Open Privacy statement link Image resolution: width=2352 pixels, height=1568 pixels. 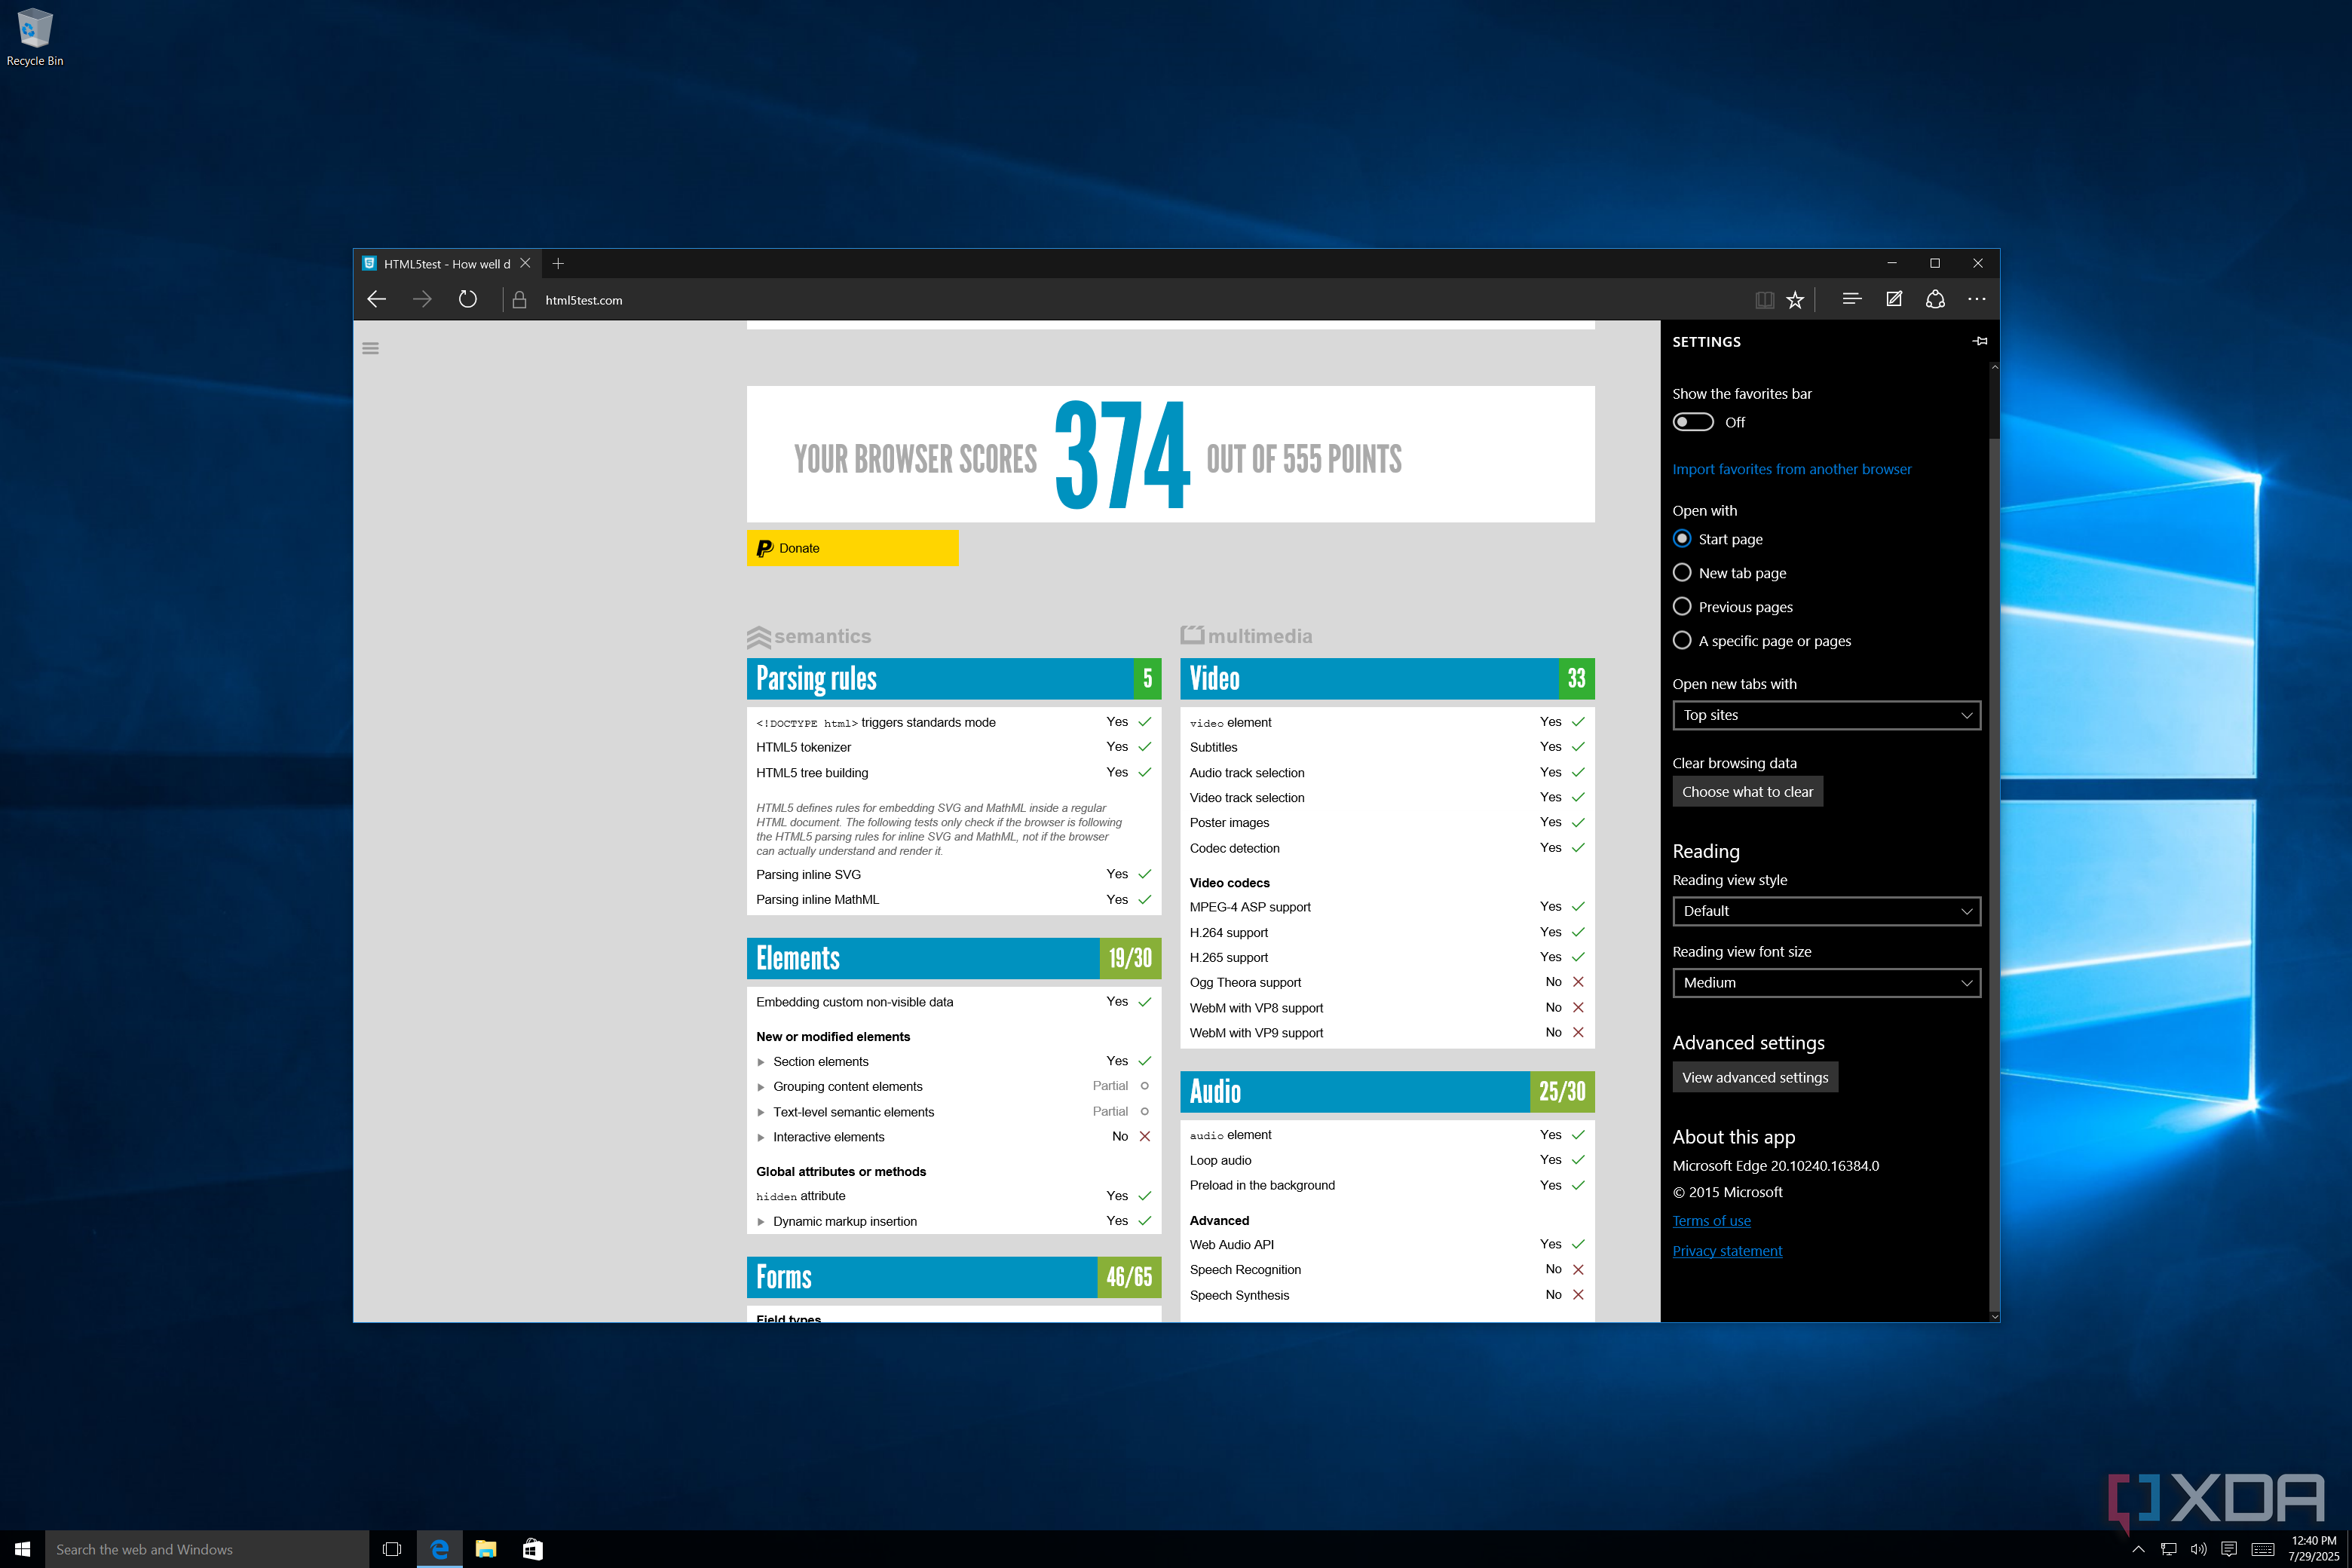tap(1727, 1250)
